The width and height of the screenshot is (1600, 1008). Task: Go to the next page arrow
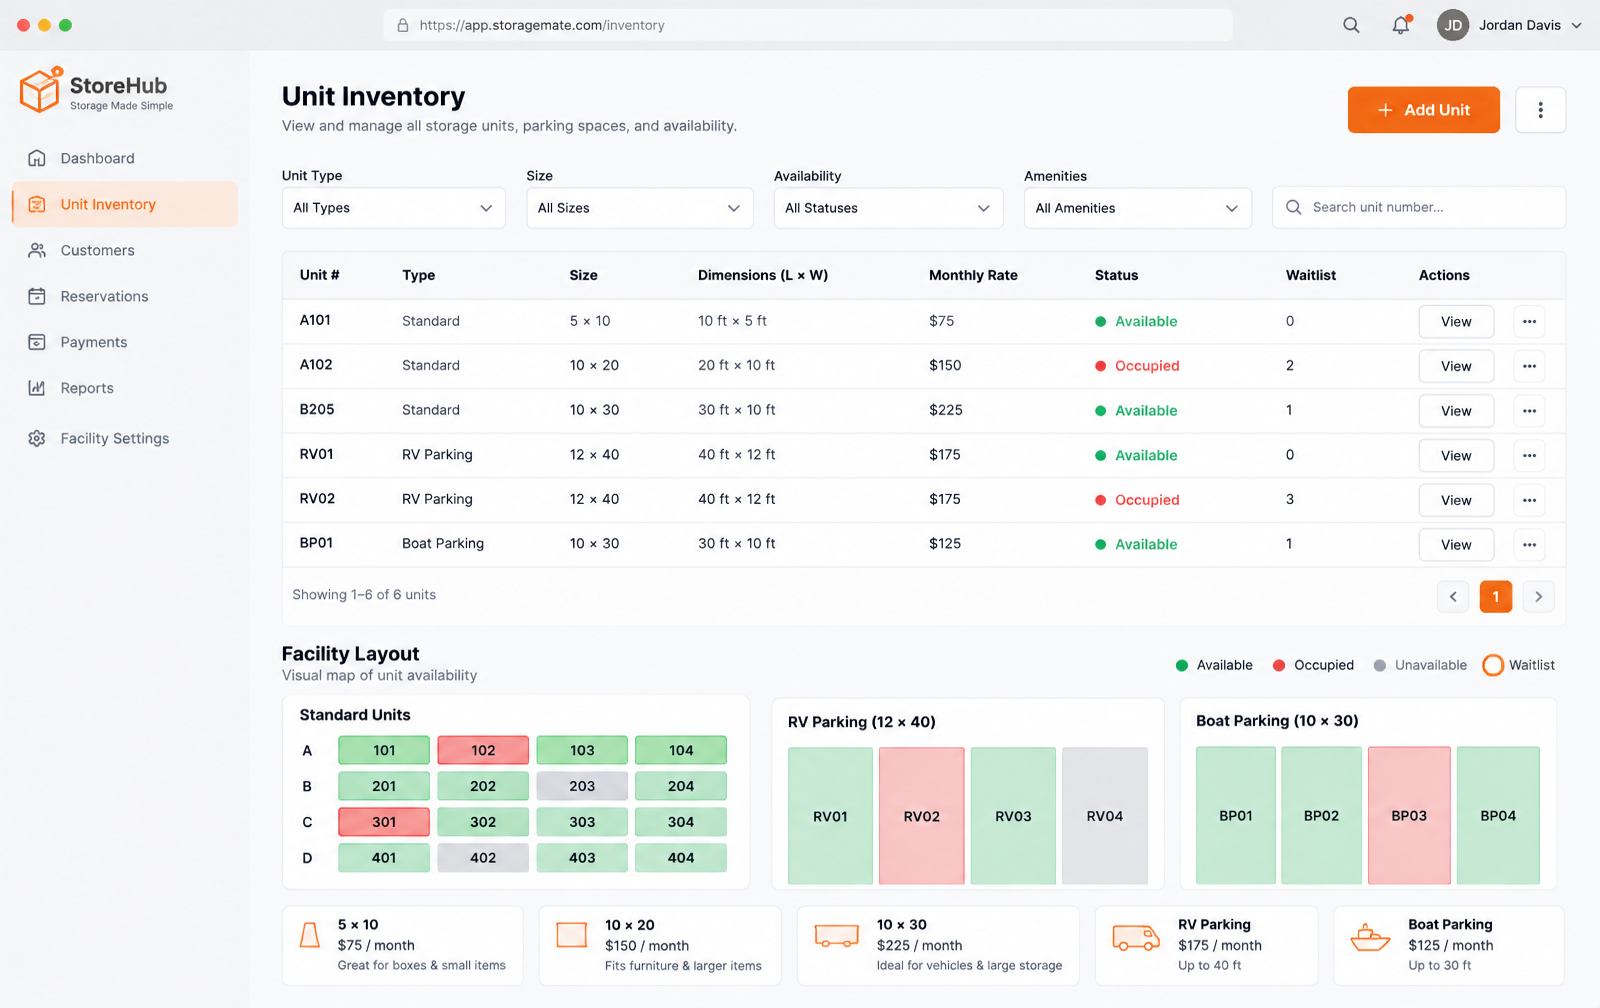pyautogui.click(x=1539, y=597)
